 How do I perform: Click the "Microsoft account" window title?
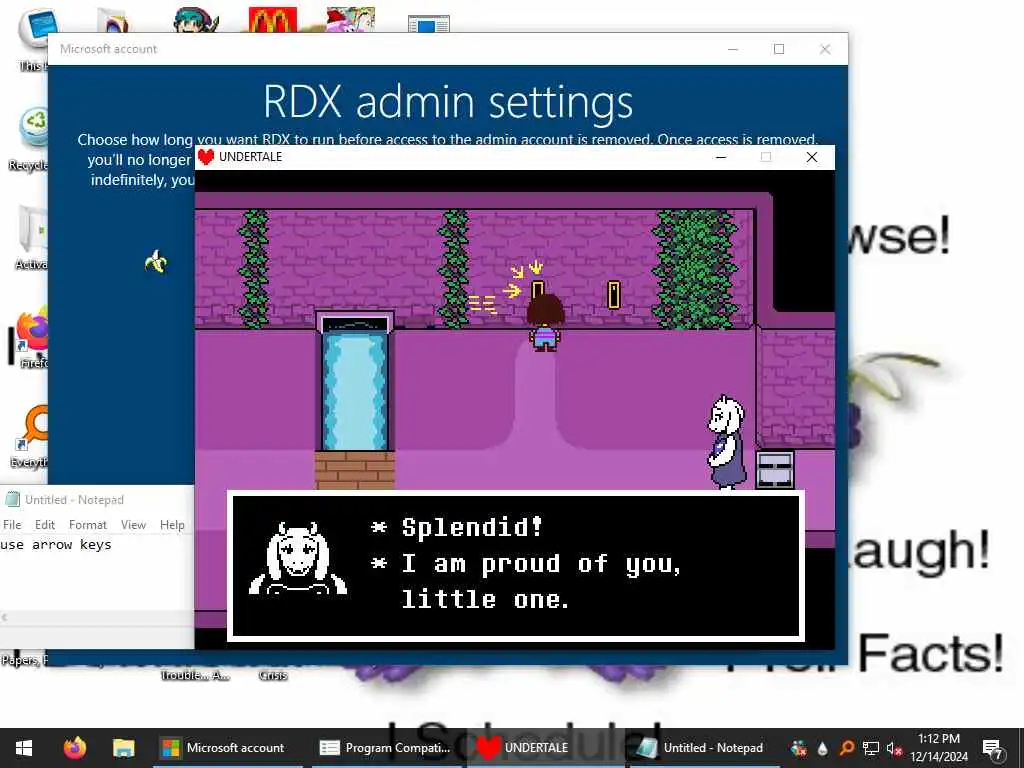coord(108,49)
